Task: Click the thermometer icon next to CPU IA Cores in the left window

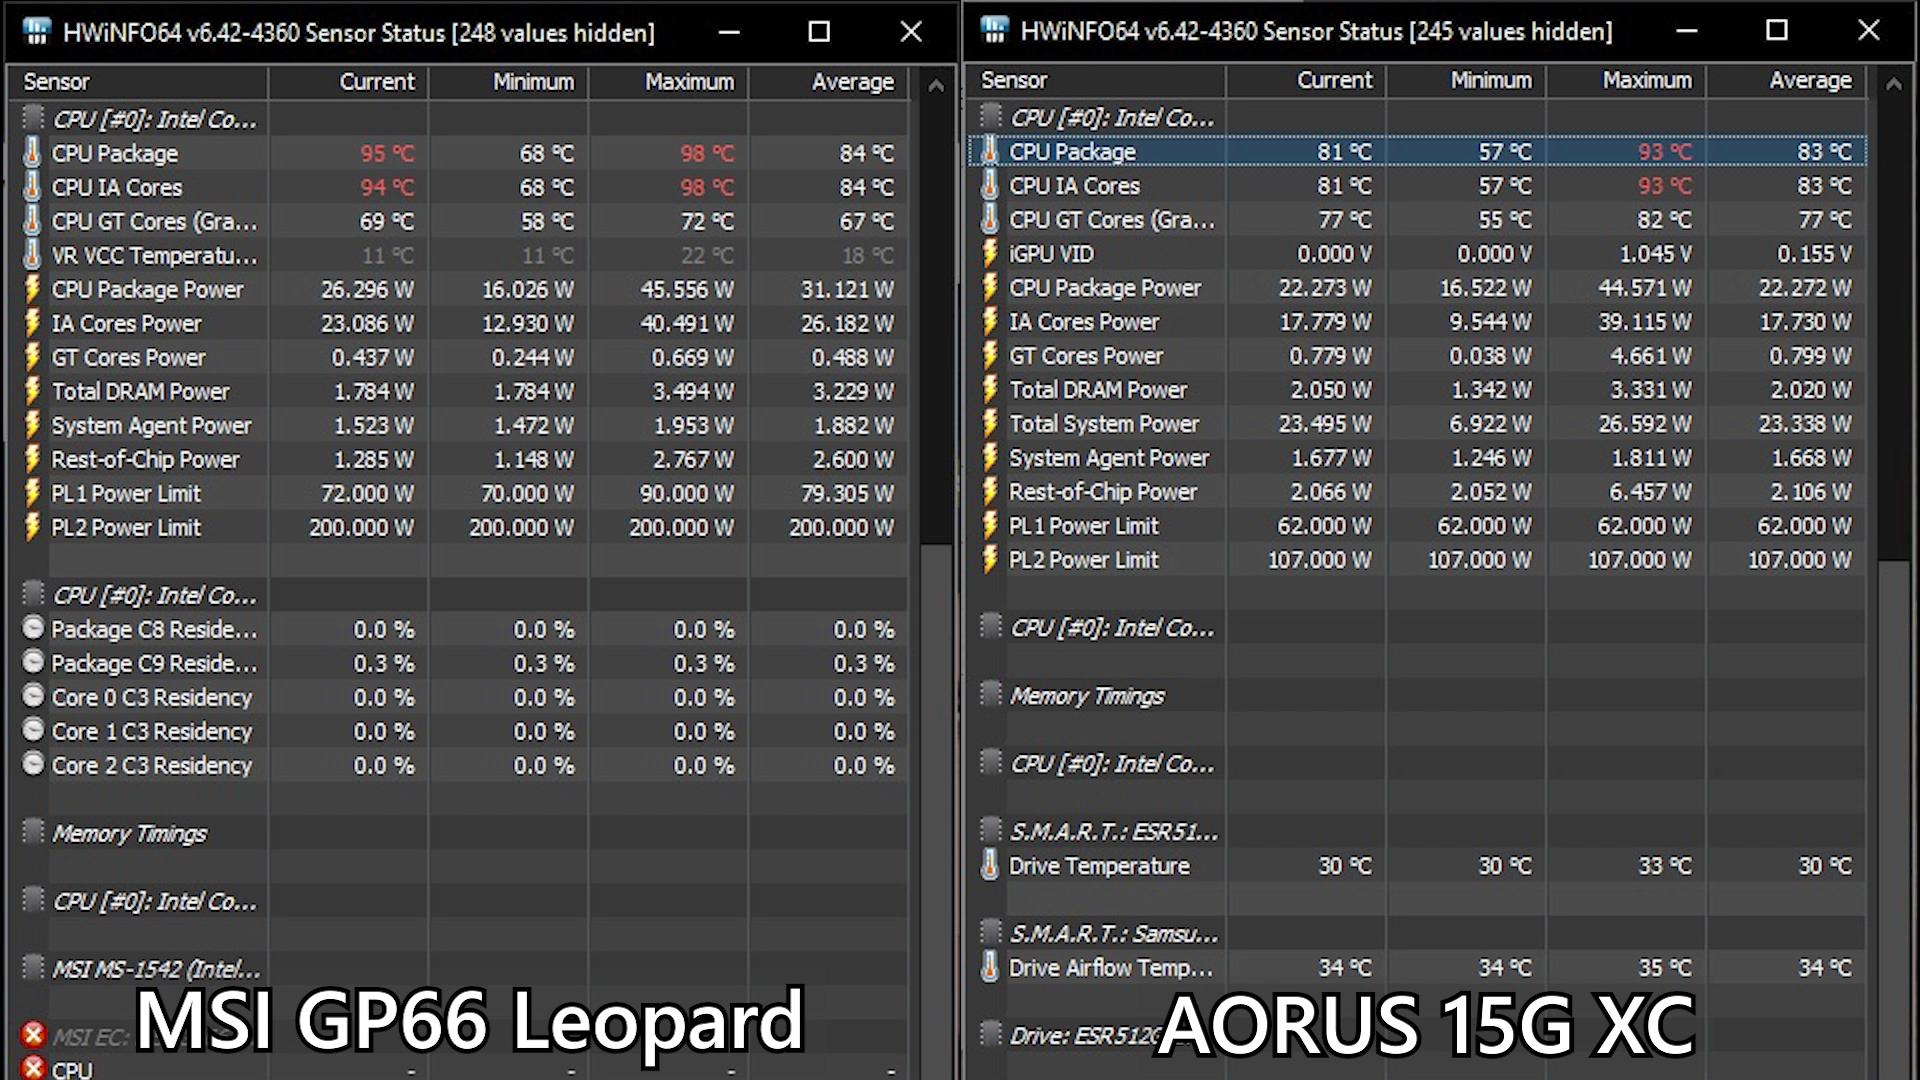Action: 32,187
